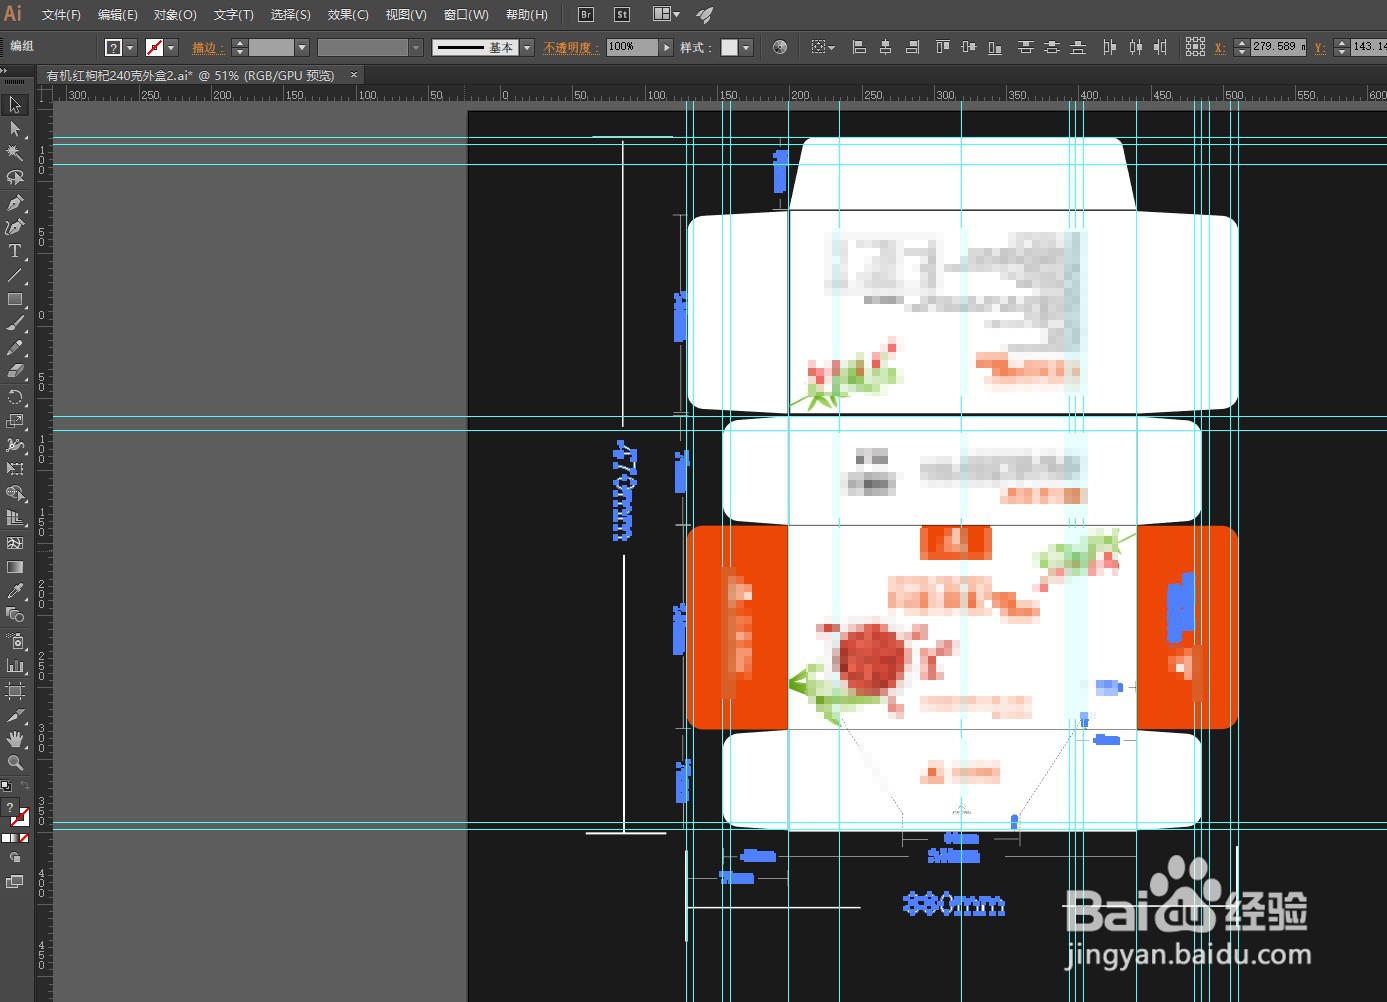This screenshot has width=1387, height=1002.
Task: Click horizontal align left icon
Action: (x=859, y=47)
